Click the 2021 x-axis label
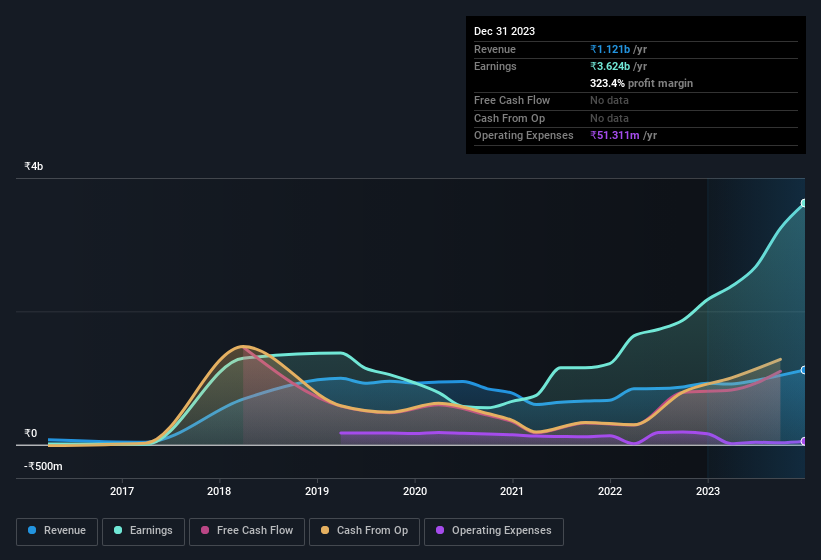 click(x=512, y=491)
